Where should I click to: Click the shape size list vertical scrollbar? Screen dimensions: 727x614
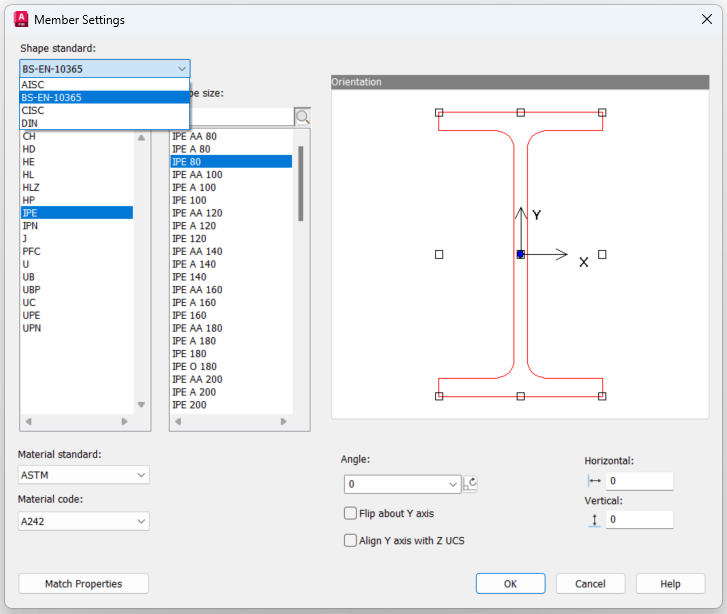[301, 183]
